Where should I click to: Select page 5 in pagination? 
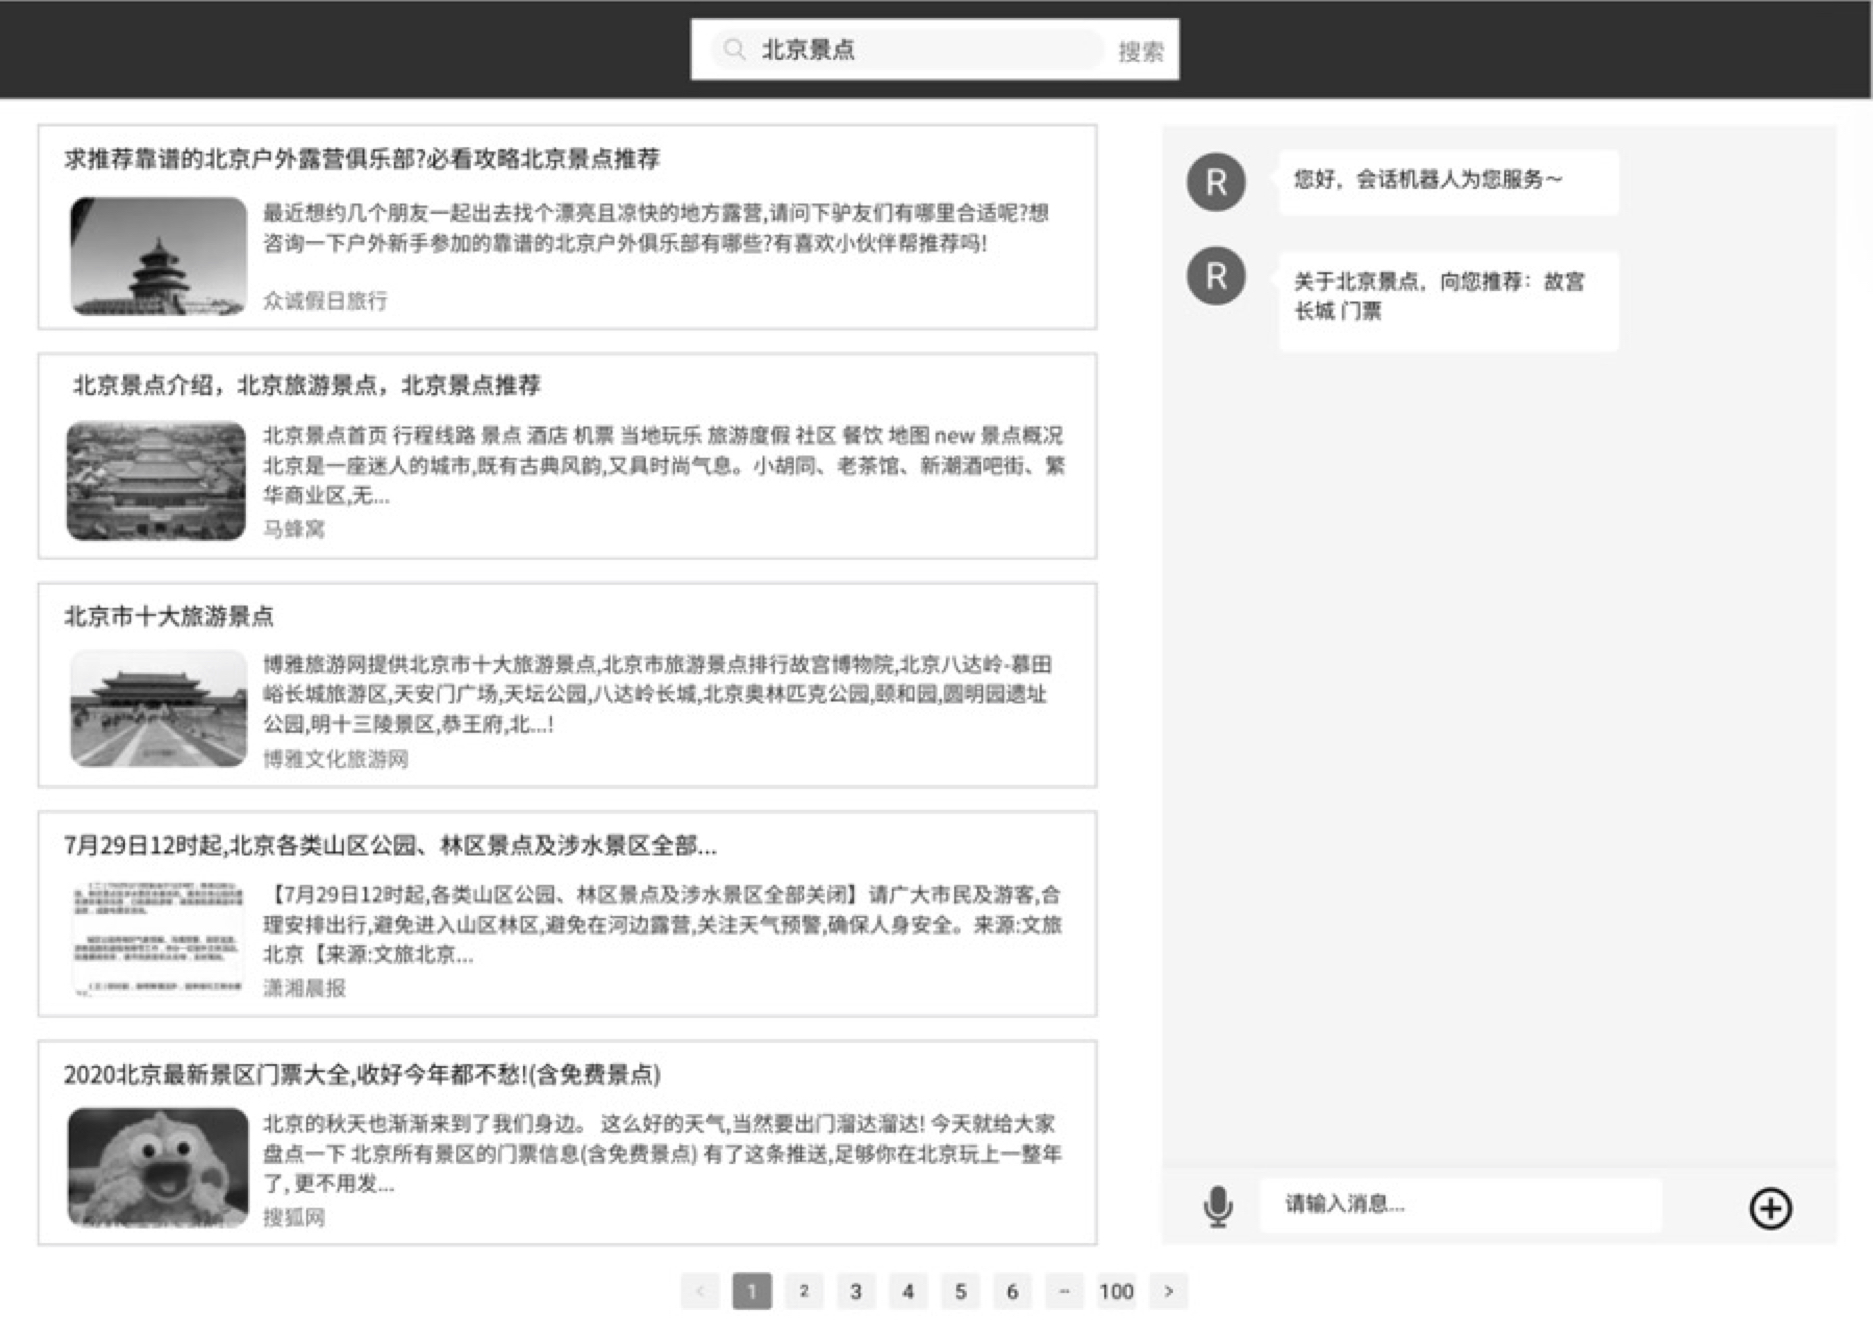coord(960,1291)
